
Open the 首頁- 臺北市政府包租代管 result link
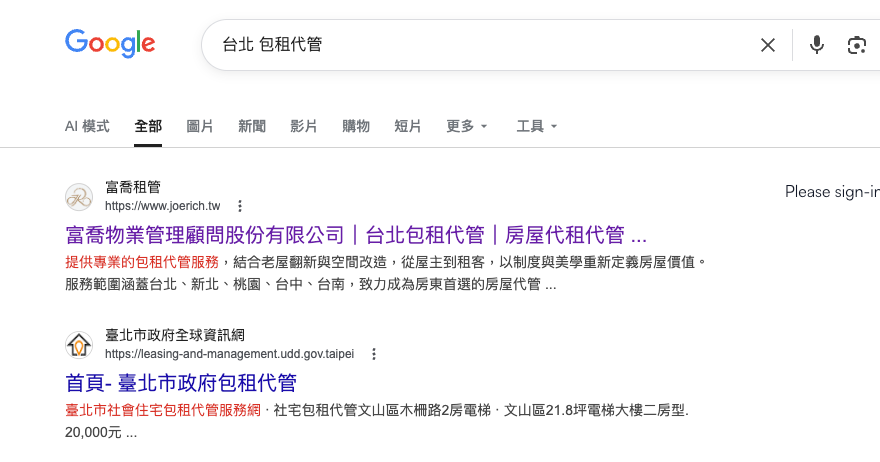click(x=181, y=383)
